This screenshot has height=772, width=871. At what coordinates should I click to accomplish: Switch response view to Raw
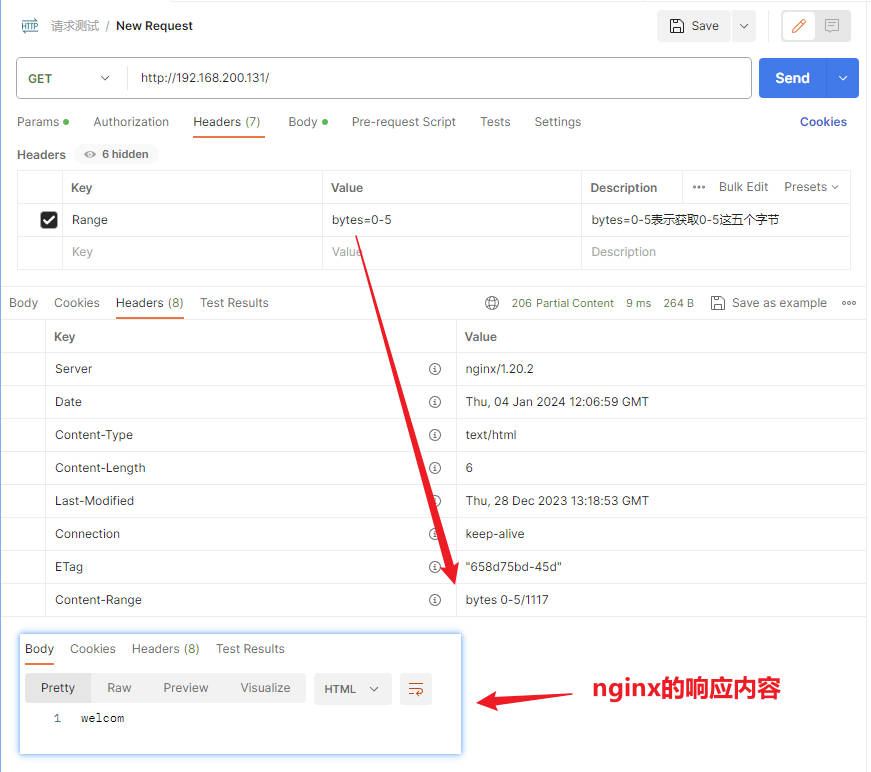(x=119, y=688)
